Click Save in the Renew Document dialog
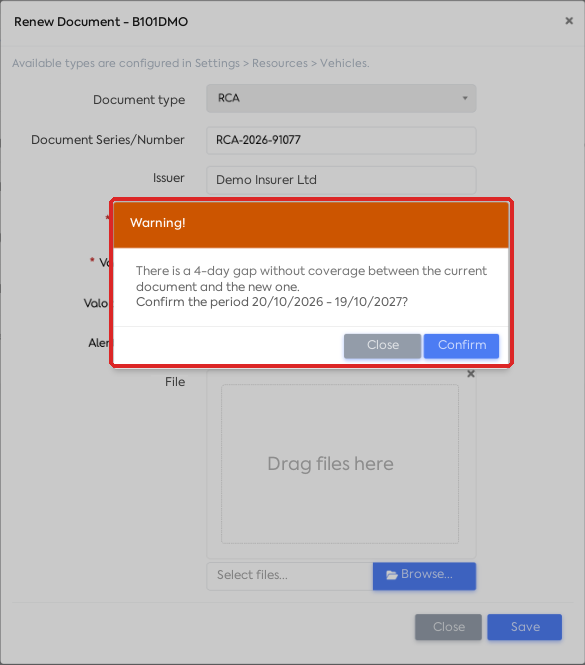This screenshot has width=585, height=665. 524,627
